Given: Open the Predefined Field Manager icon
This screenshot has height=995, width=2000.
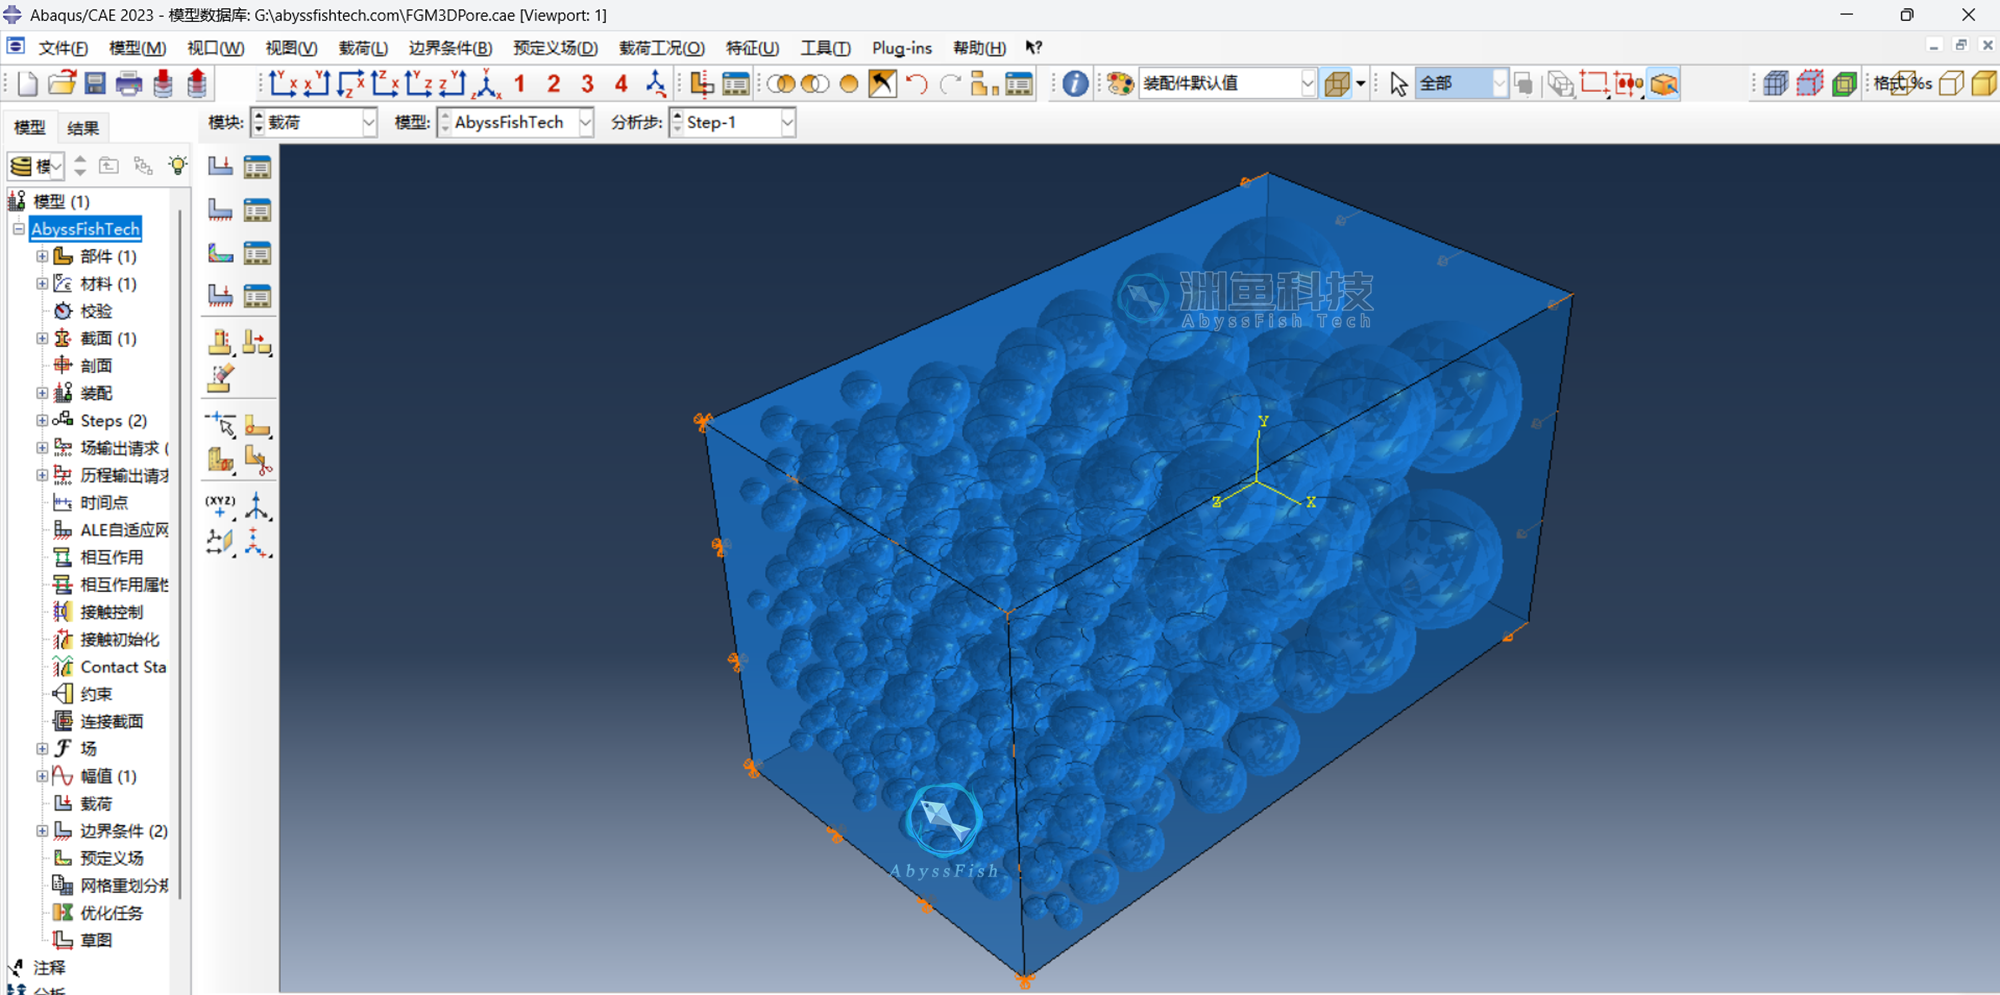Looking at the screenshot, I should [x=258, y=253].
